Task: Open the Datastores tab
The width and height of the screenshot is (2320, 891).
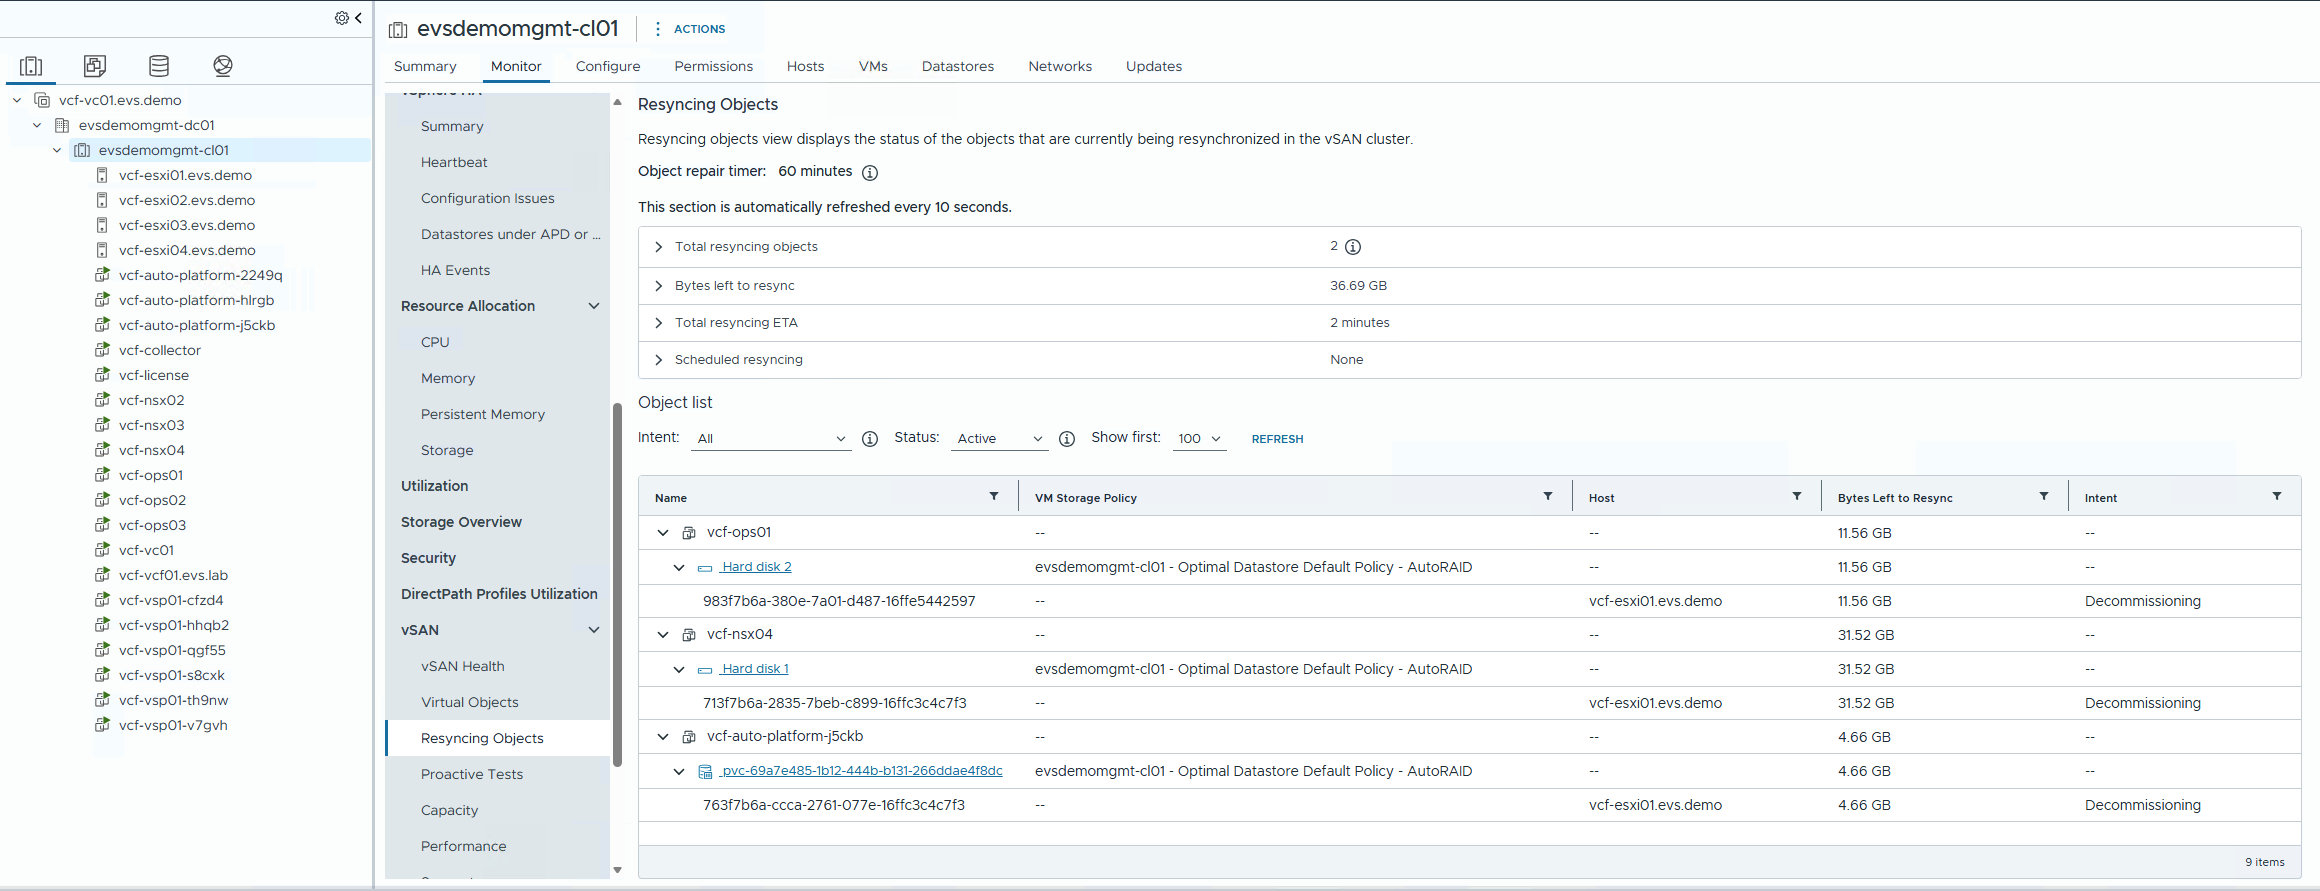Action: coord(958,66)
